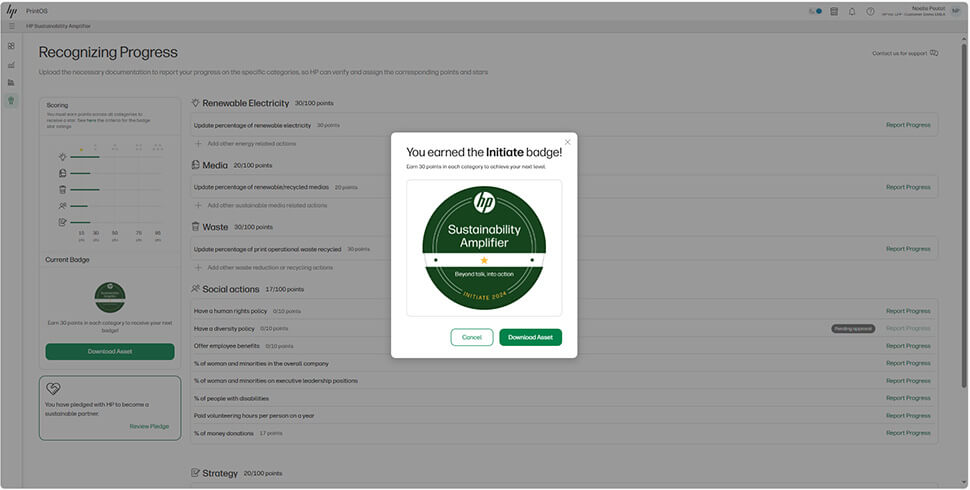This screenshot has width=970, height=490.
Task: Click Report Progress for renewable electricity row
Action: coord(908,125)
